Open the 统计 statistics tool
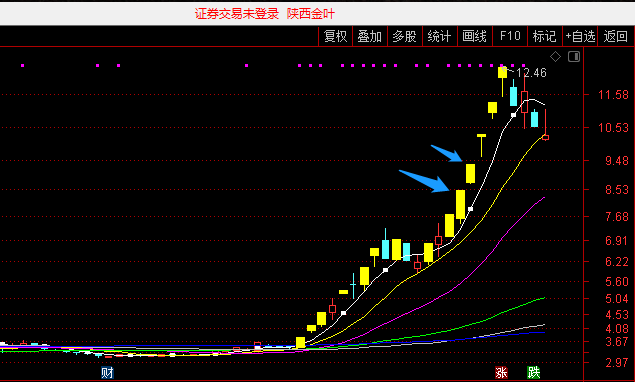635x382 pixels. (439, 36)
